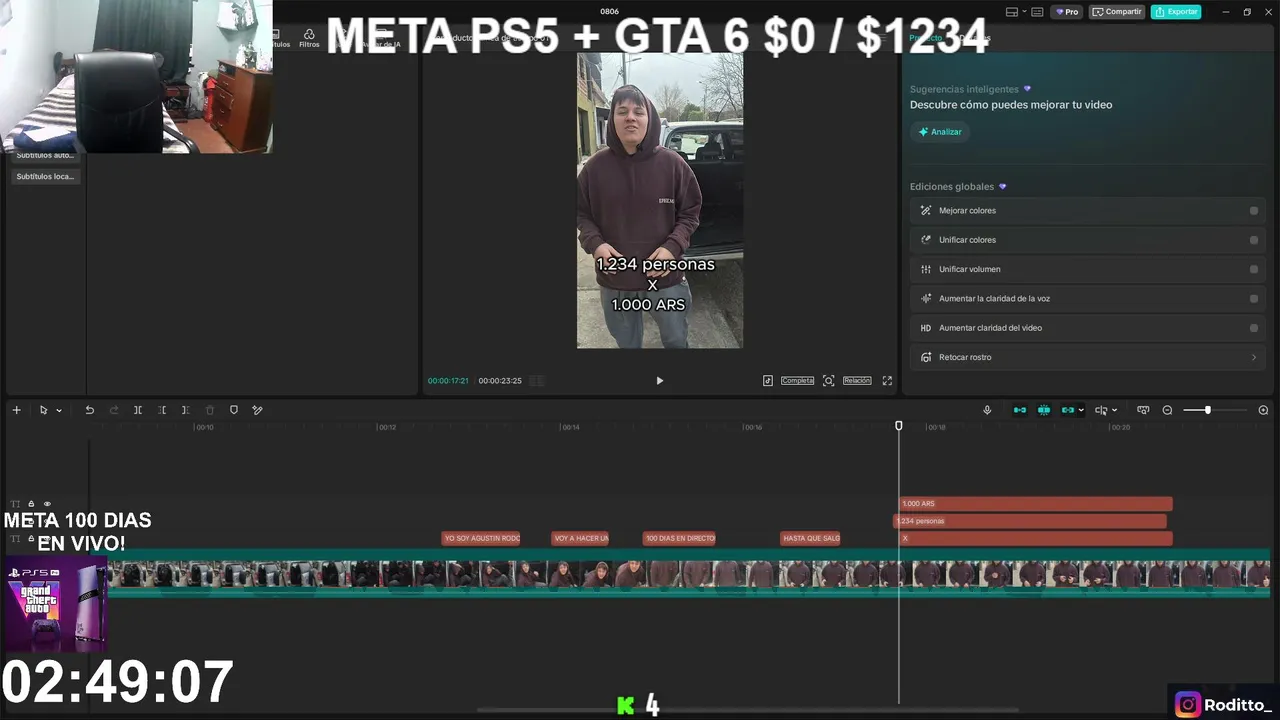The image size is (1280, 720).
Task: Open the window layout icon in title bar
Action: (1012, 12)
